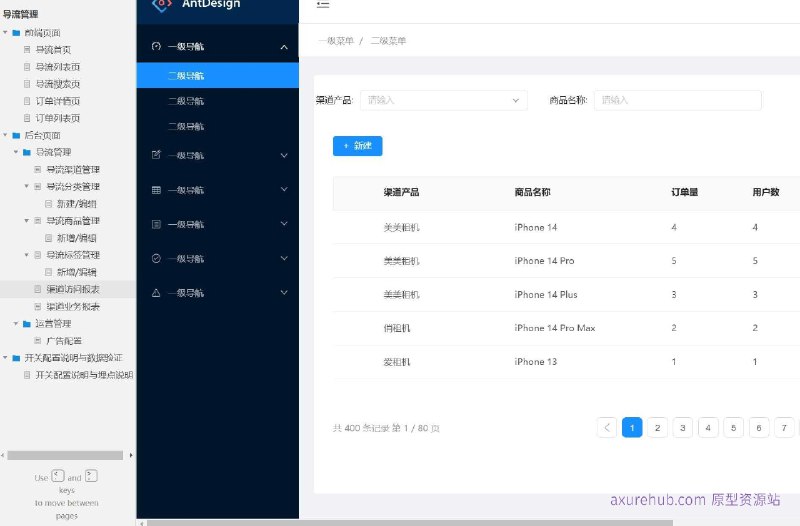The height and width of the screenshot is (526, 800).
Task: Collapse the 导流分类管理 tree node arrow
Action: click(x=27, y=186)
